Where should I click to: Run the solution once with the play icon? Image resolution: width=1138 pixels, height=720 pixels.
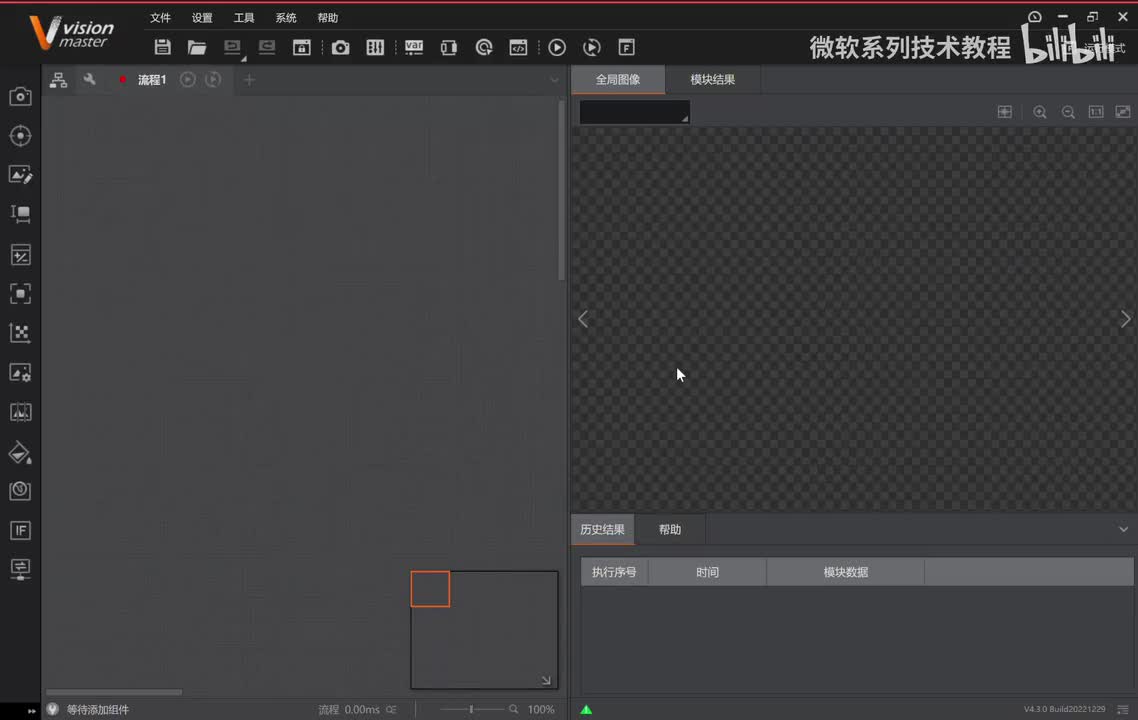[557, 47]
